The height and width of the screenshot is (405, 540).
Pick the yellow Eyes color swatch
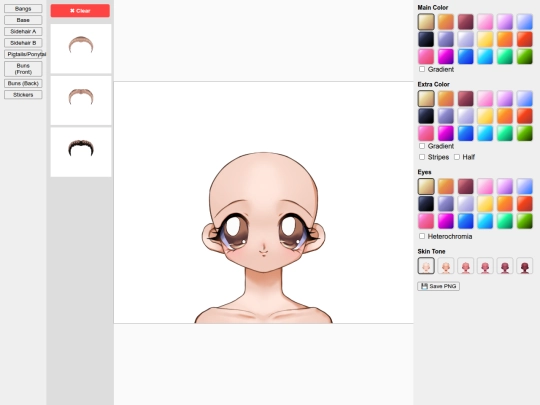click(485, 204)
